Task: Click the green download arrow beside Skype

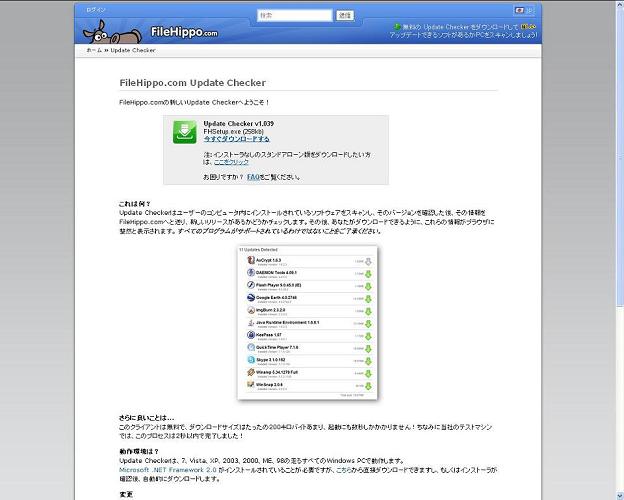Action: 368,361
